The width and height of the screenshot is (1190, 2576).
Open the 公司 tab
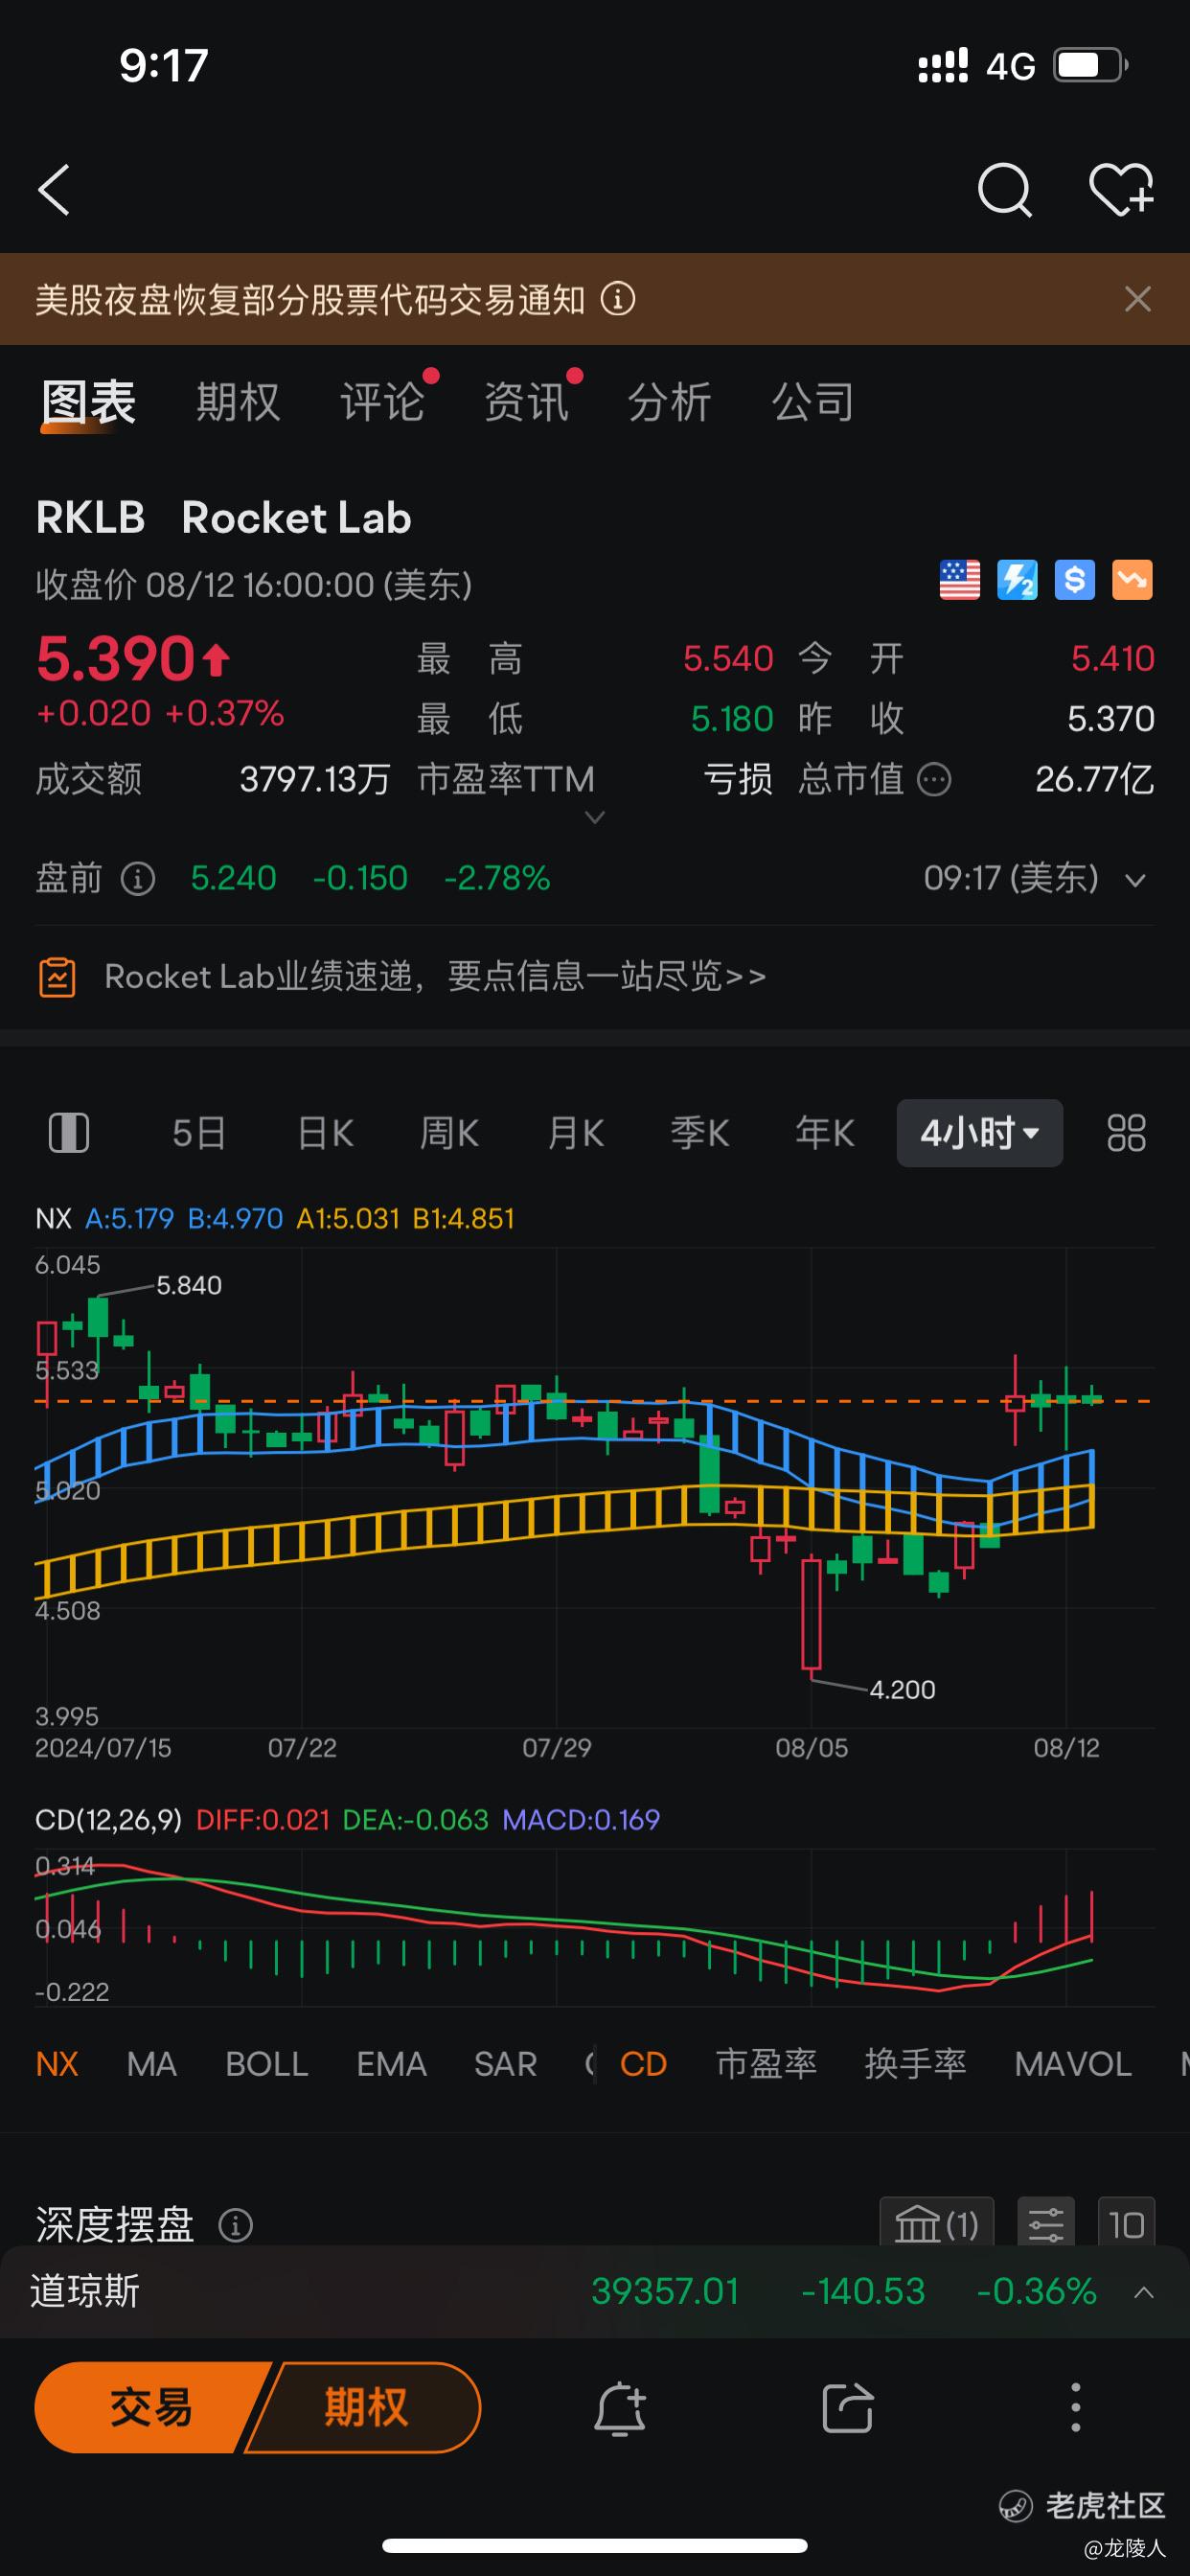click(813, 403)
